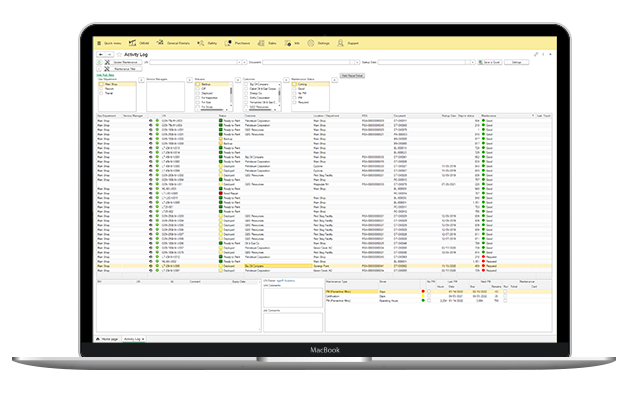Image resolution: width=633 pixels, height=411 pixels.
Task: Click the red status indicator in maintenance panel
Action: click(423, 289)
